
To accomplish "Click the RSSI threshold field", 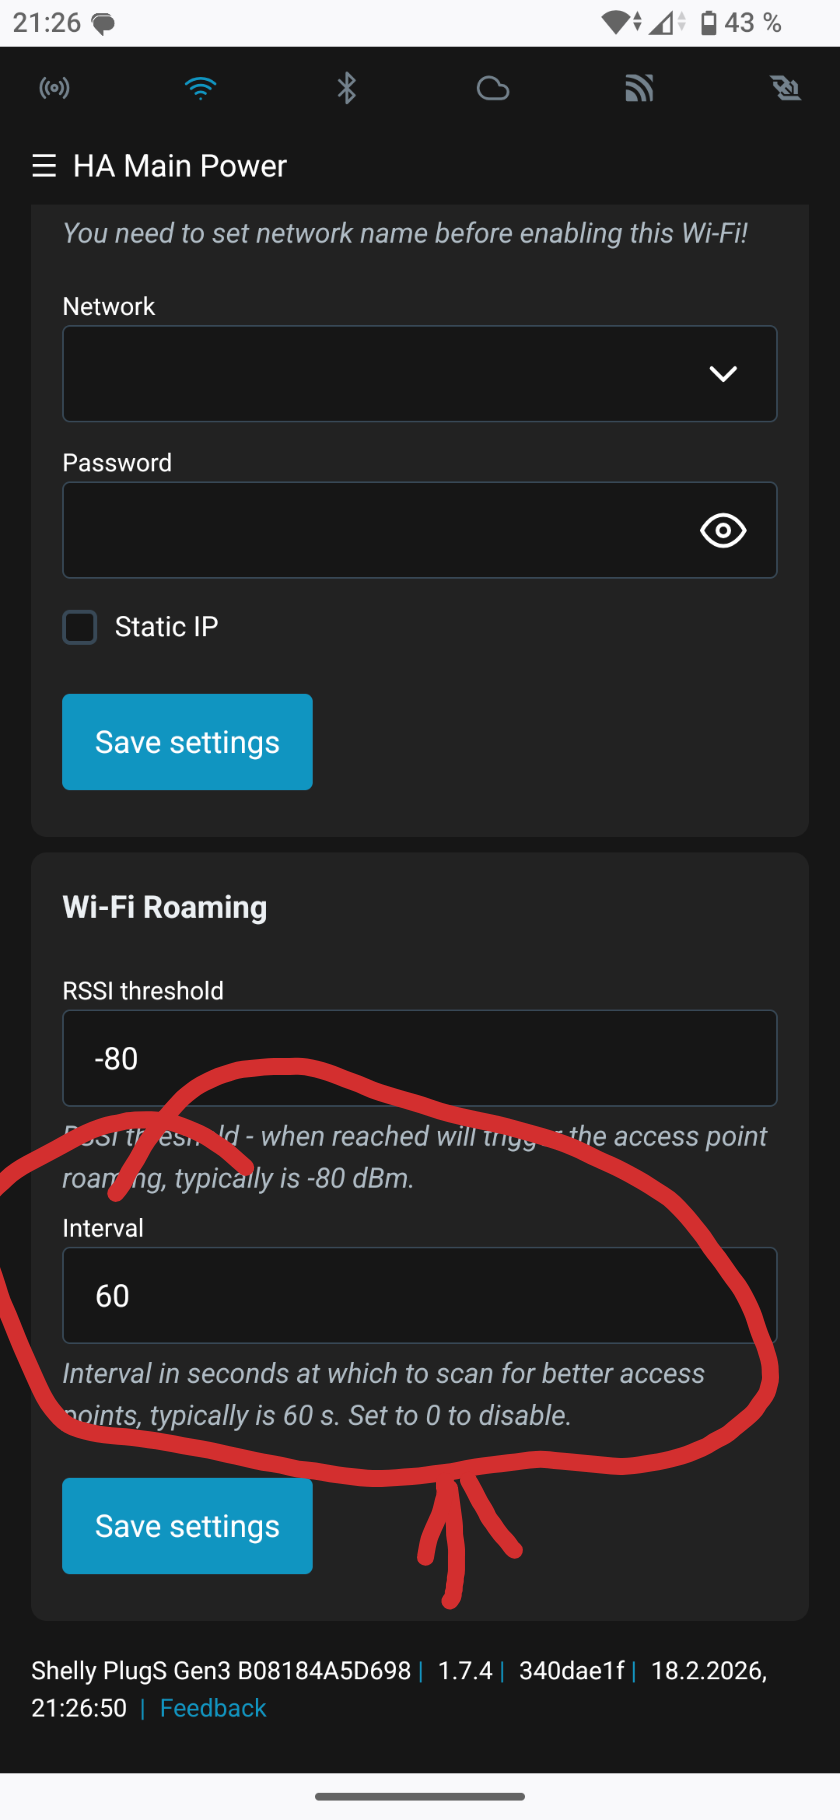I will pos(420,1058).
